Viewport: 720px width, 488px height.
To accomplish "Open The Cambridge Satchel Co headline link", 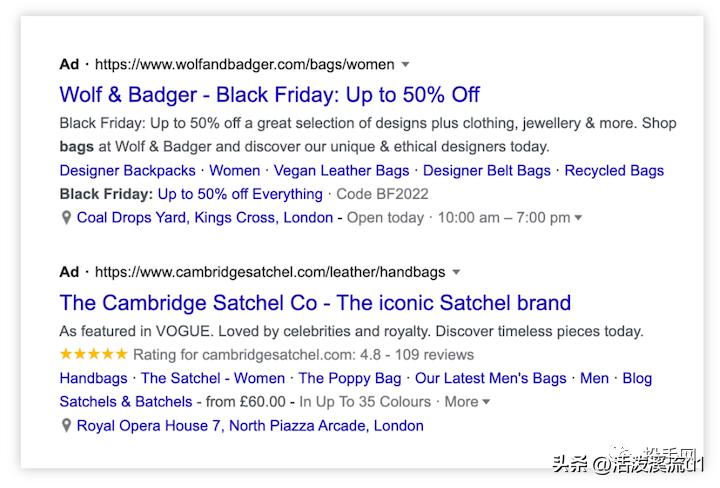I will [315, 303].
